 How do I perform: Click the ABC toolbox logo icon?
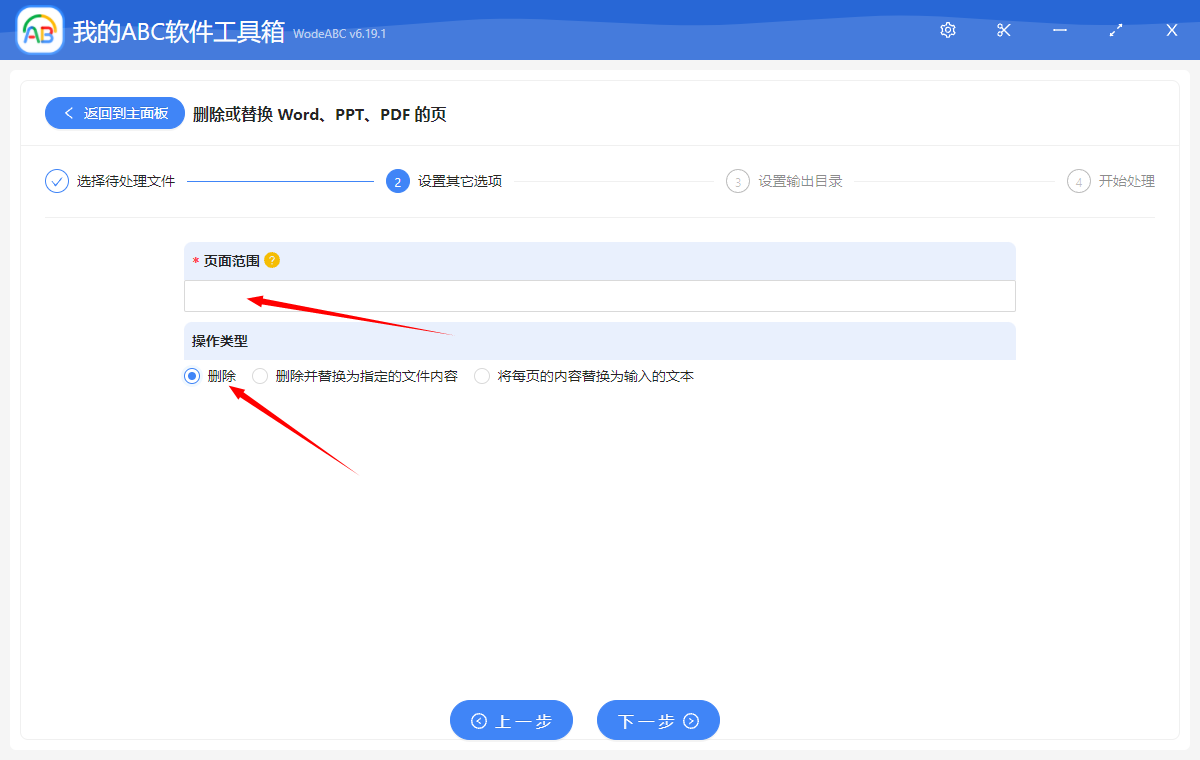pos(39,30)
